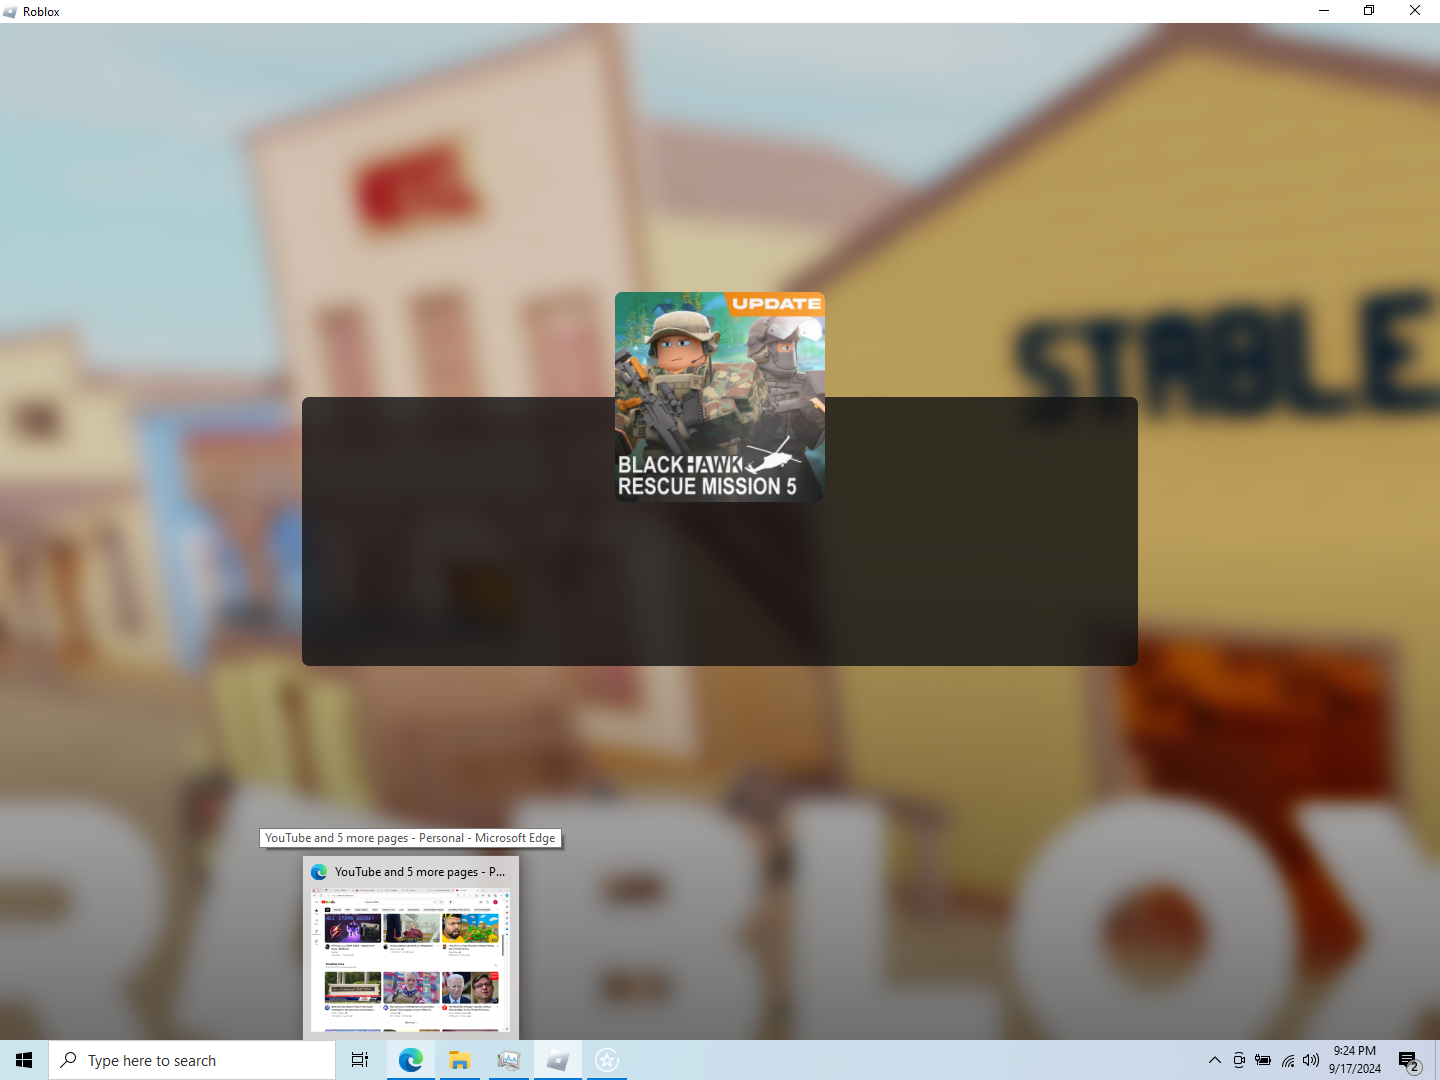The width and height of the screenshot is (1440, 1080).
Task: Open Wi-Fi network settings tray icon
Action: tap(1288, 1060)
